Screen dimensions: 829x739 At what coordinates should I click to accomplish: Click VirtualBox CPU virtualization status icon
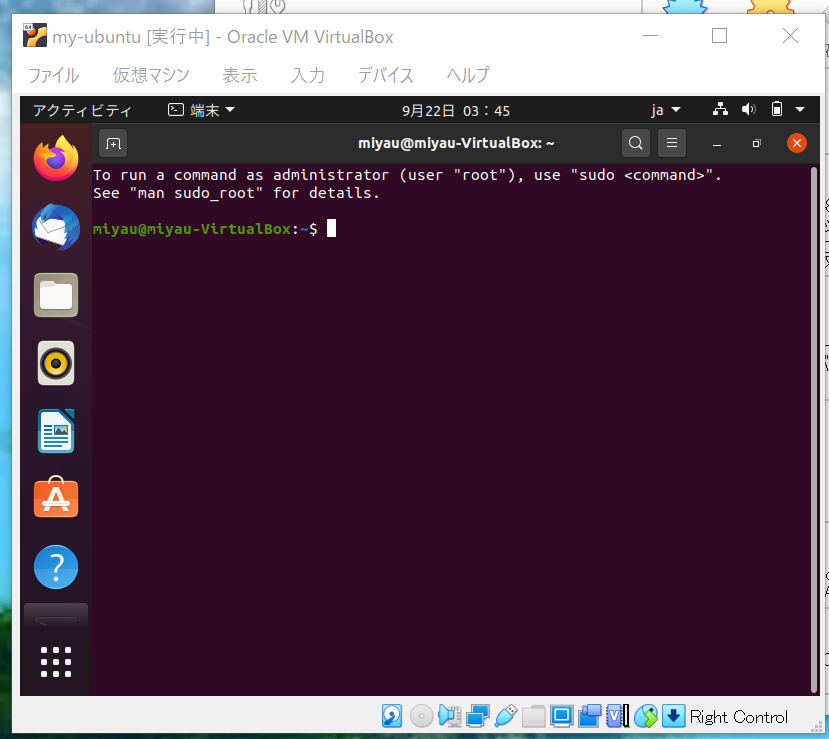[618, 717]
